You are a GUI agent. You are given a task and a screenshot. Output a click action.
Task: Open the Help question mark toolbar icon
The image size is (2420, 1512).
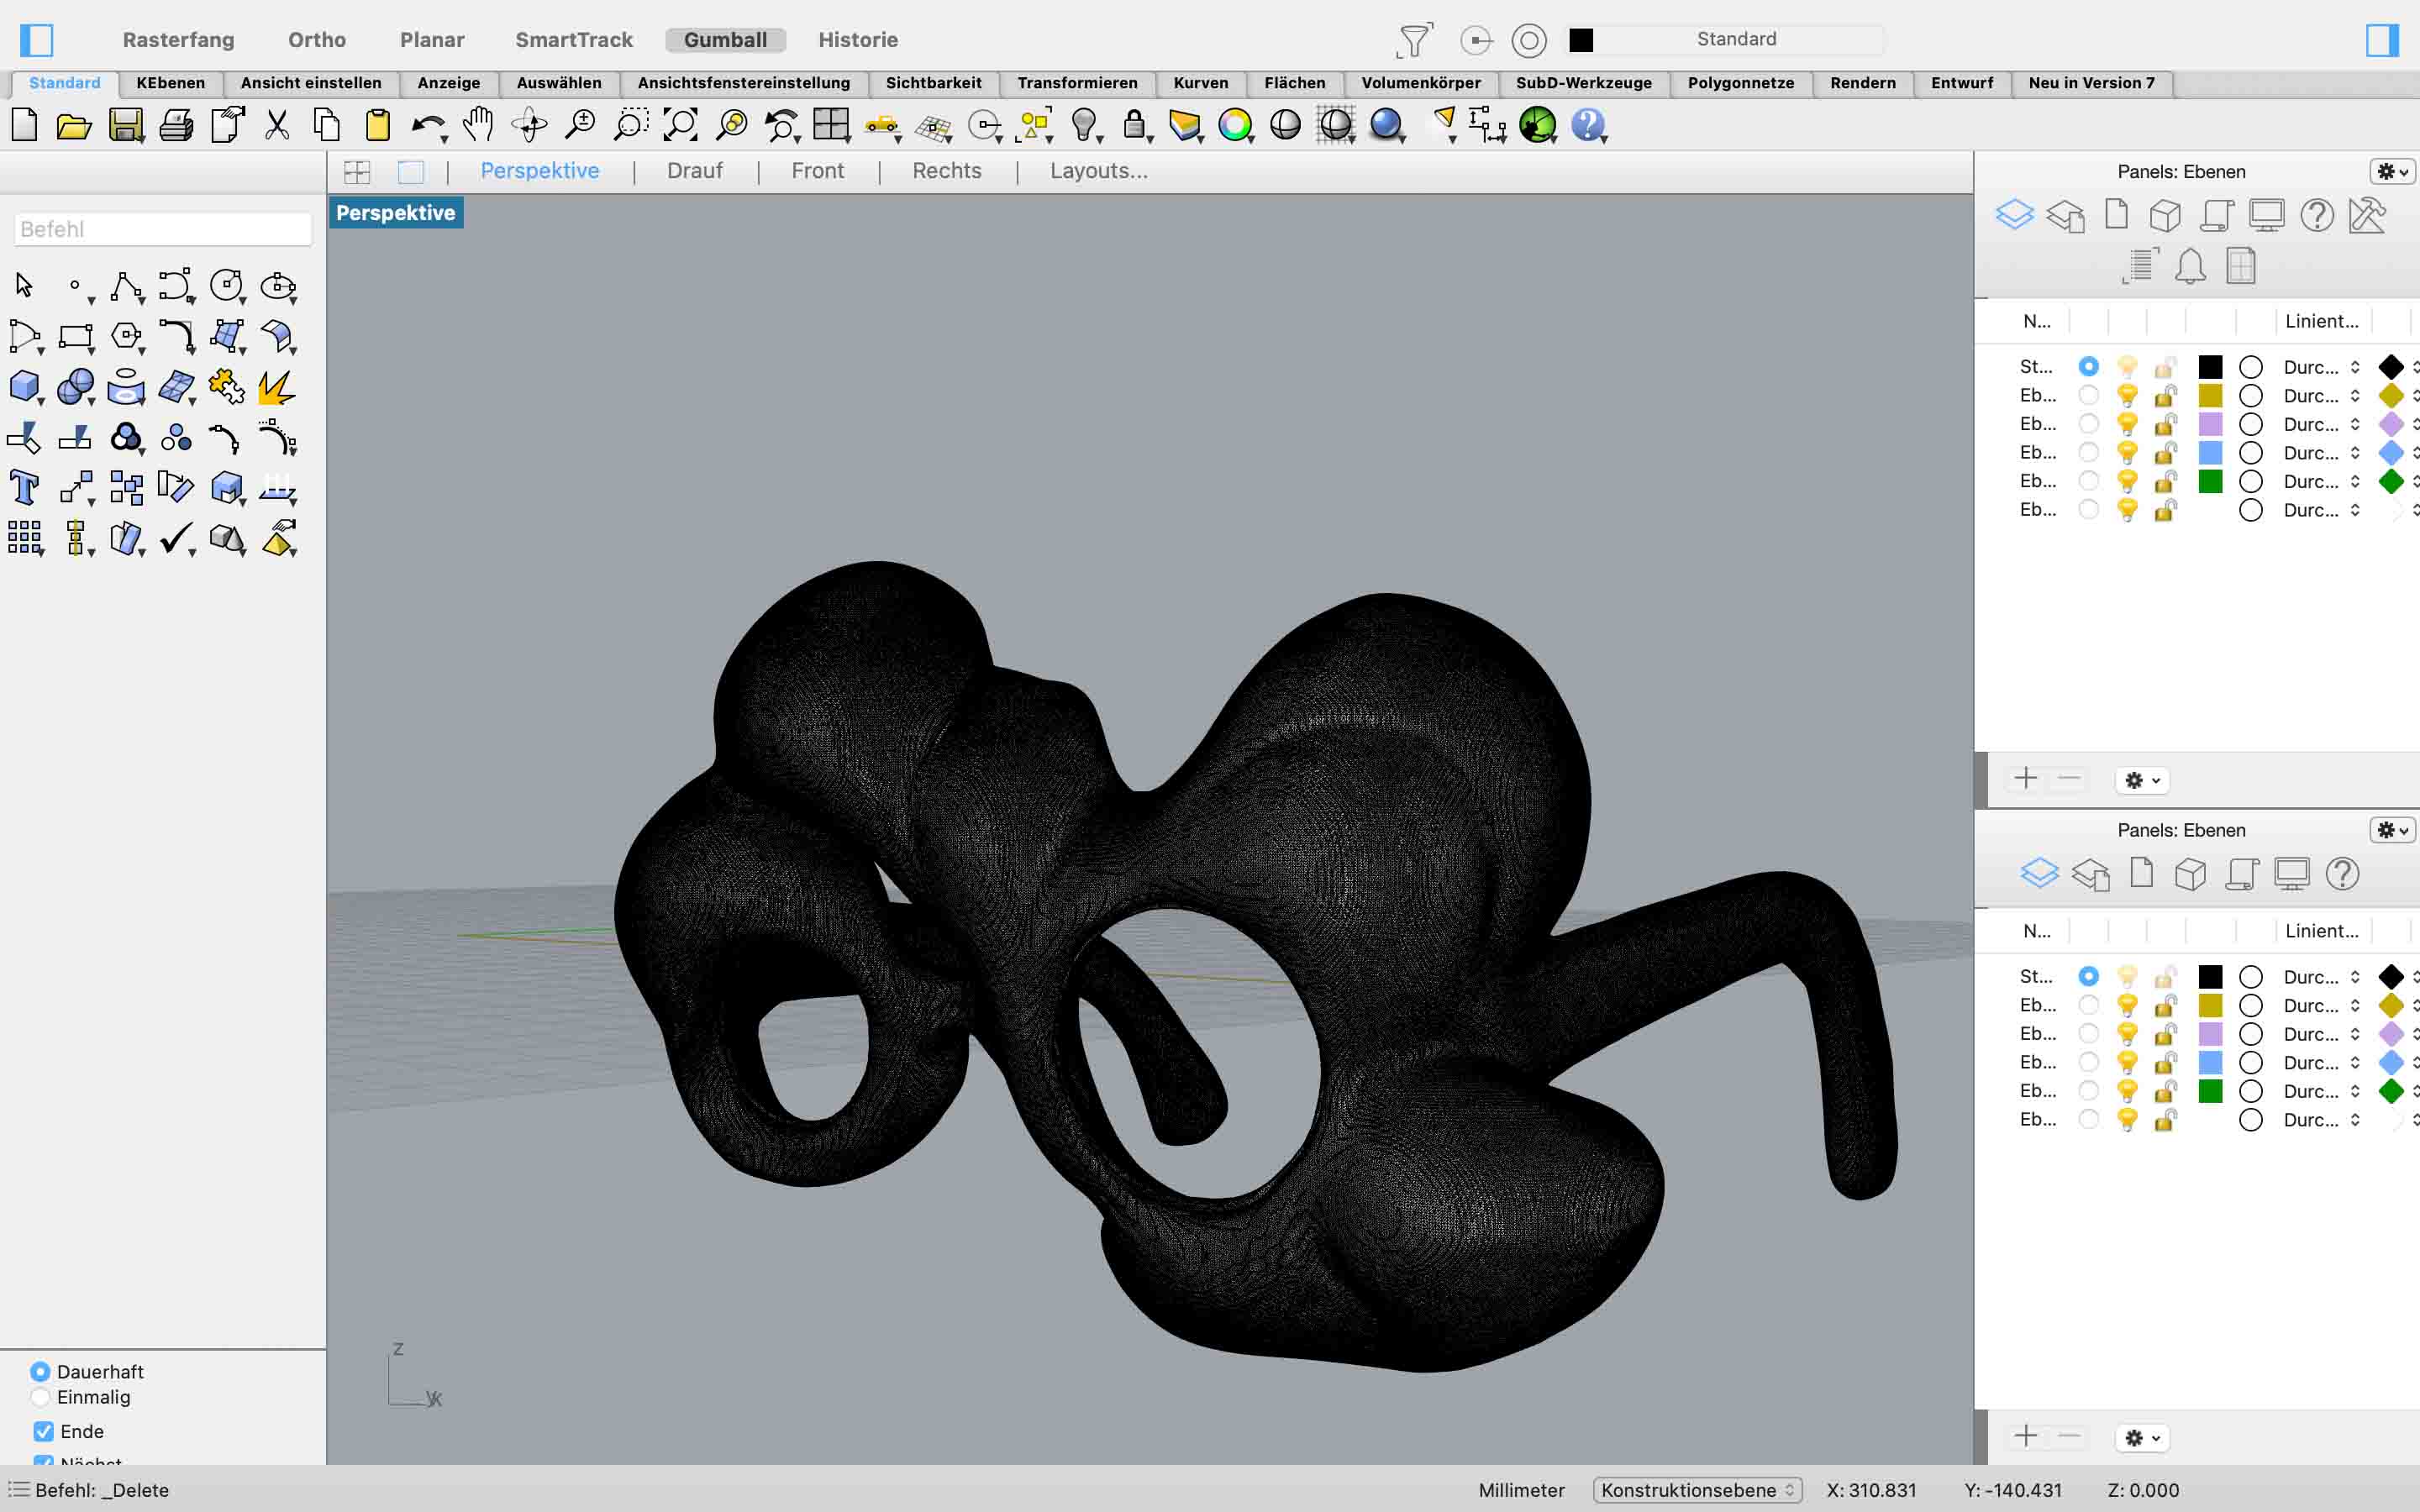(1587, 125)
